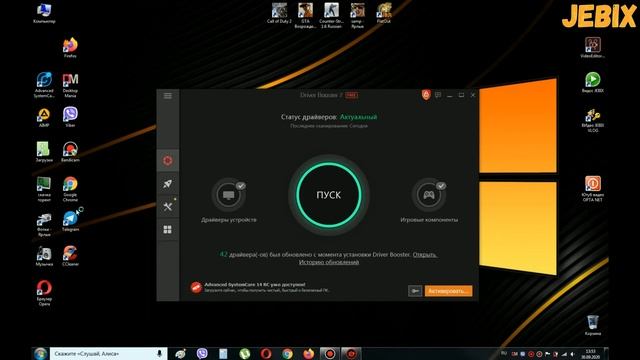Viewport: 640px width, 360px height.
Task: Select the Advanced SystemCare desktop shortcut
Action: [44, 85]
